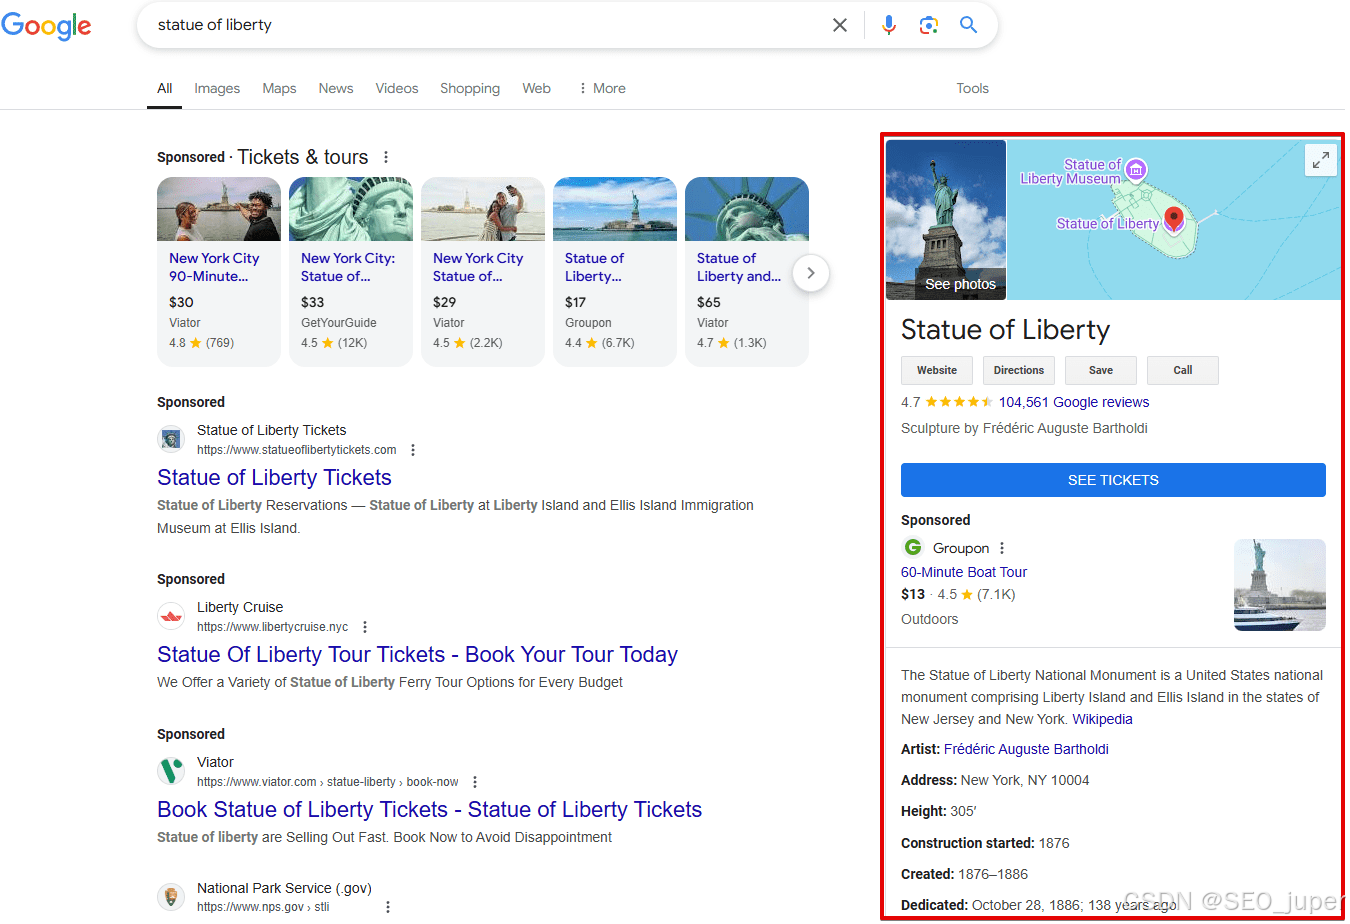
Task: Click the Sculpture by Frédéric Auguste Bartholdi subtitle
Action: tap(1024, 428)
